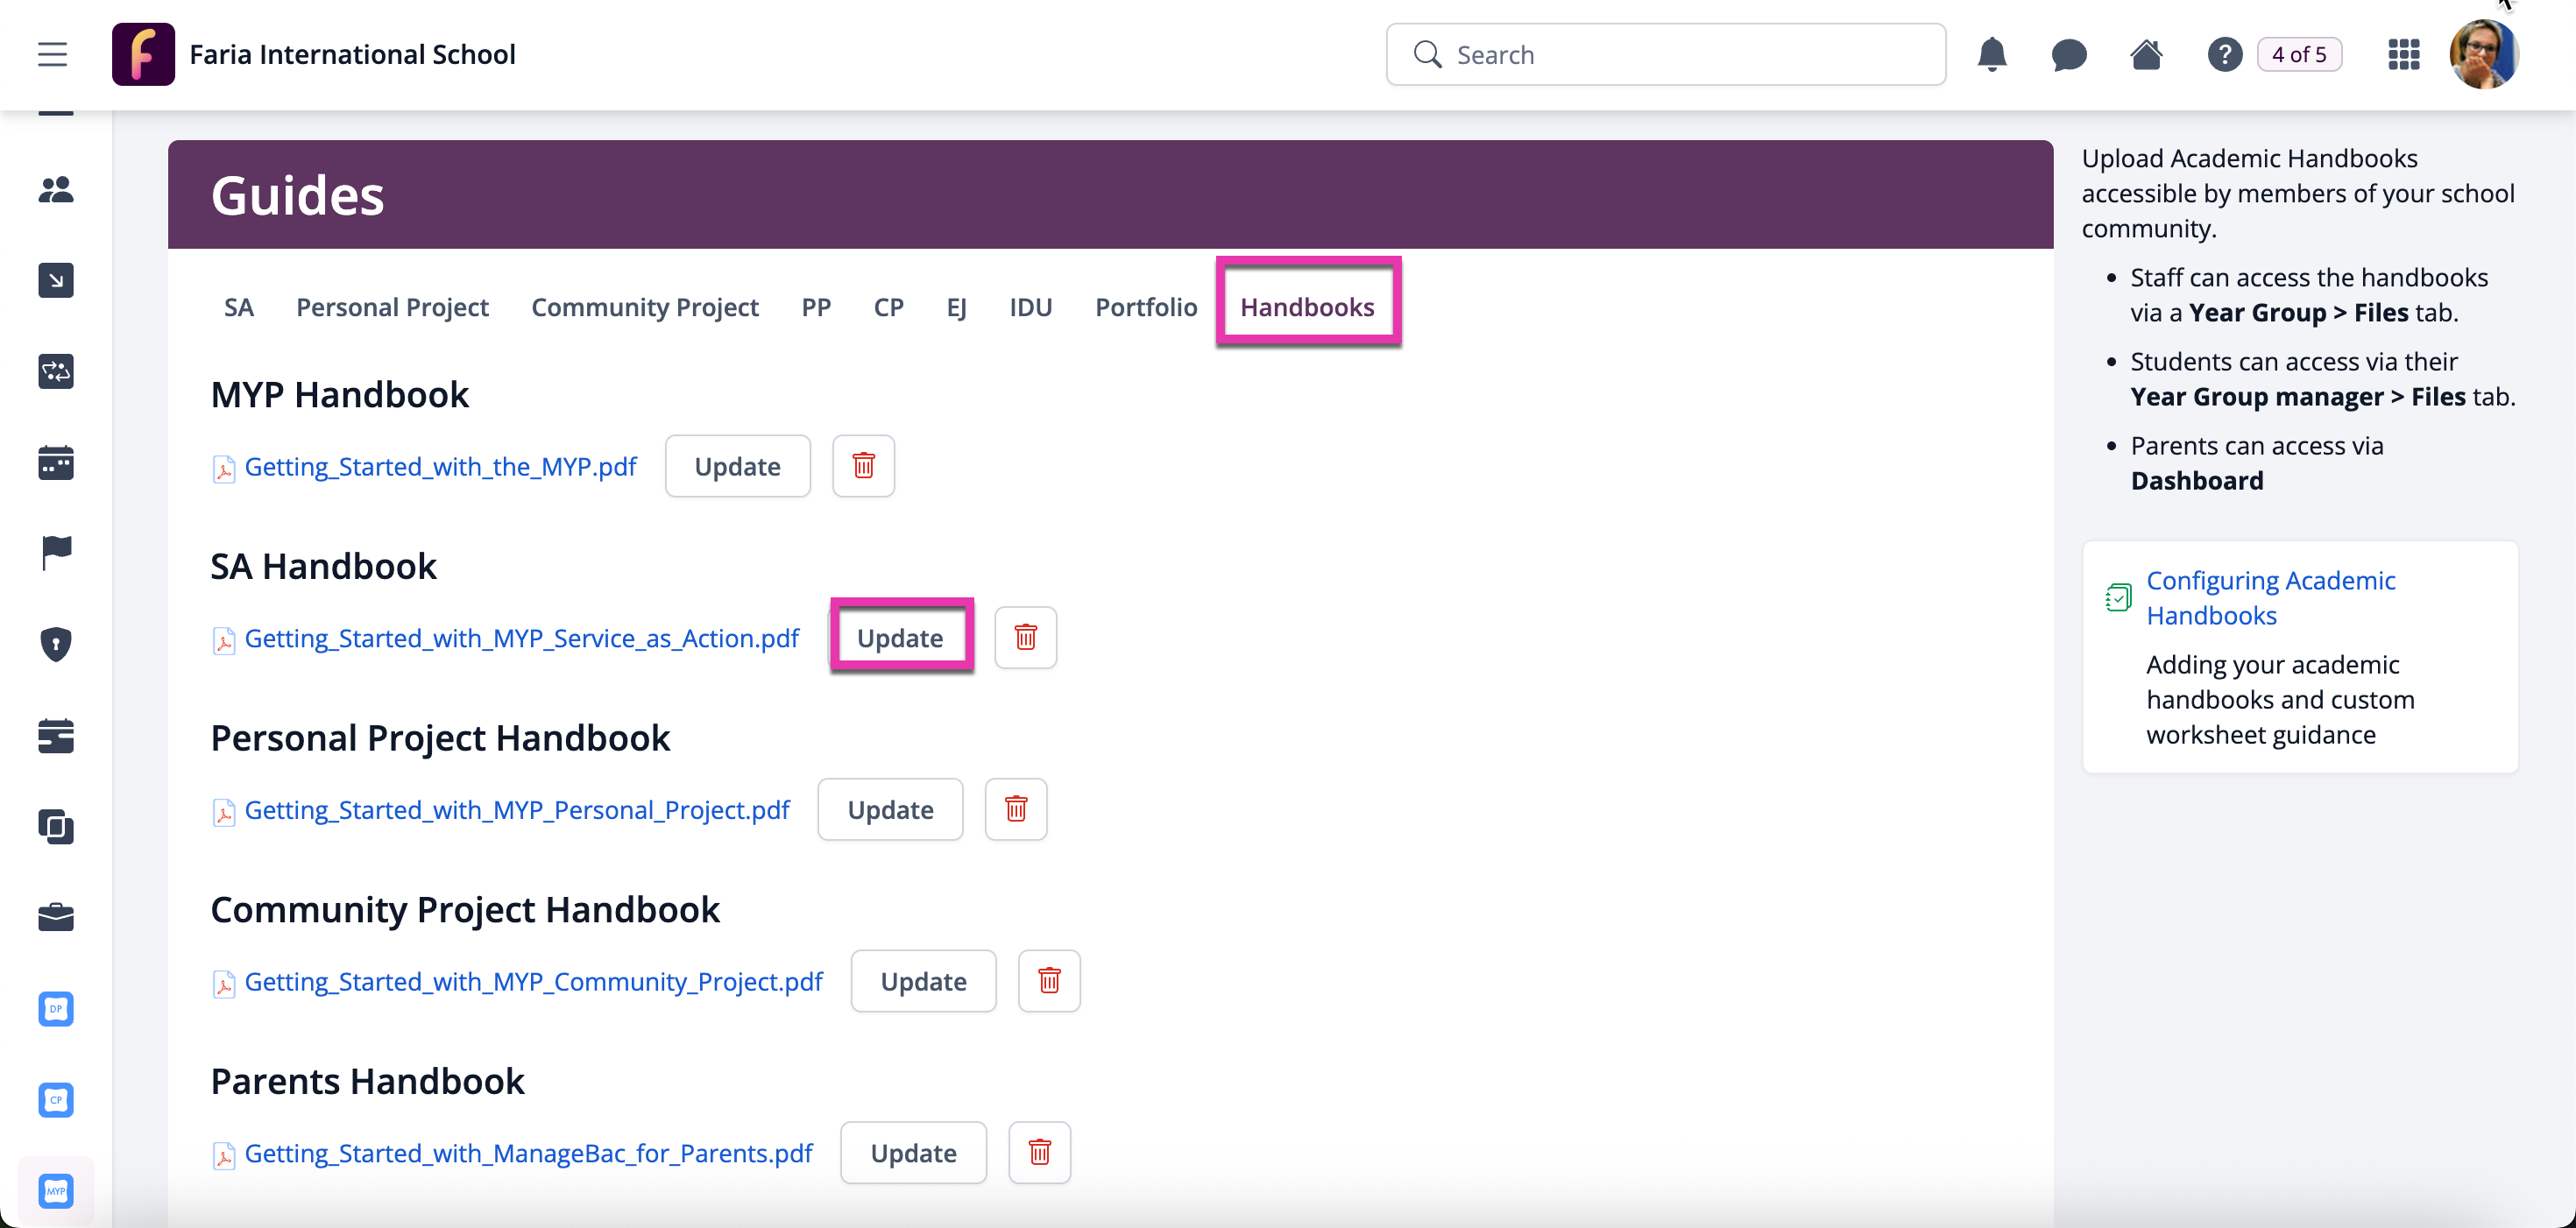Delete the Personal Project Handbook file
Image resolution: width=2576 pixels, height=1228 pixels.
click(1015, 810)
